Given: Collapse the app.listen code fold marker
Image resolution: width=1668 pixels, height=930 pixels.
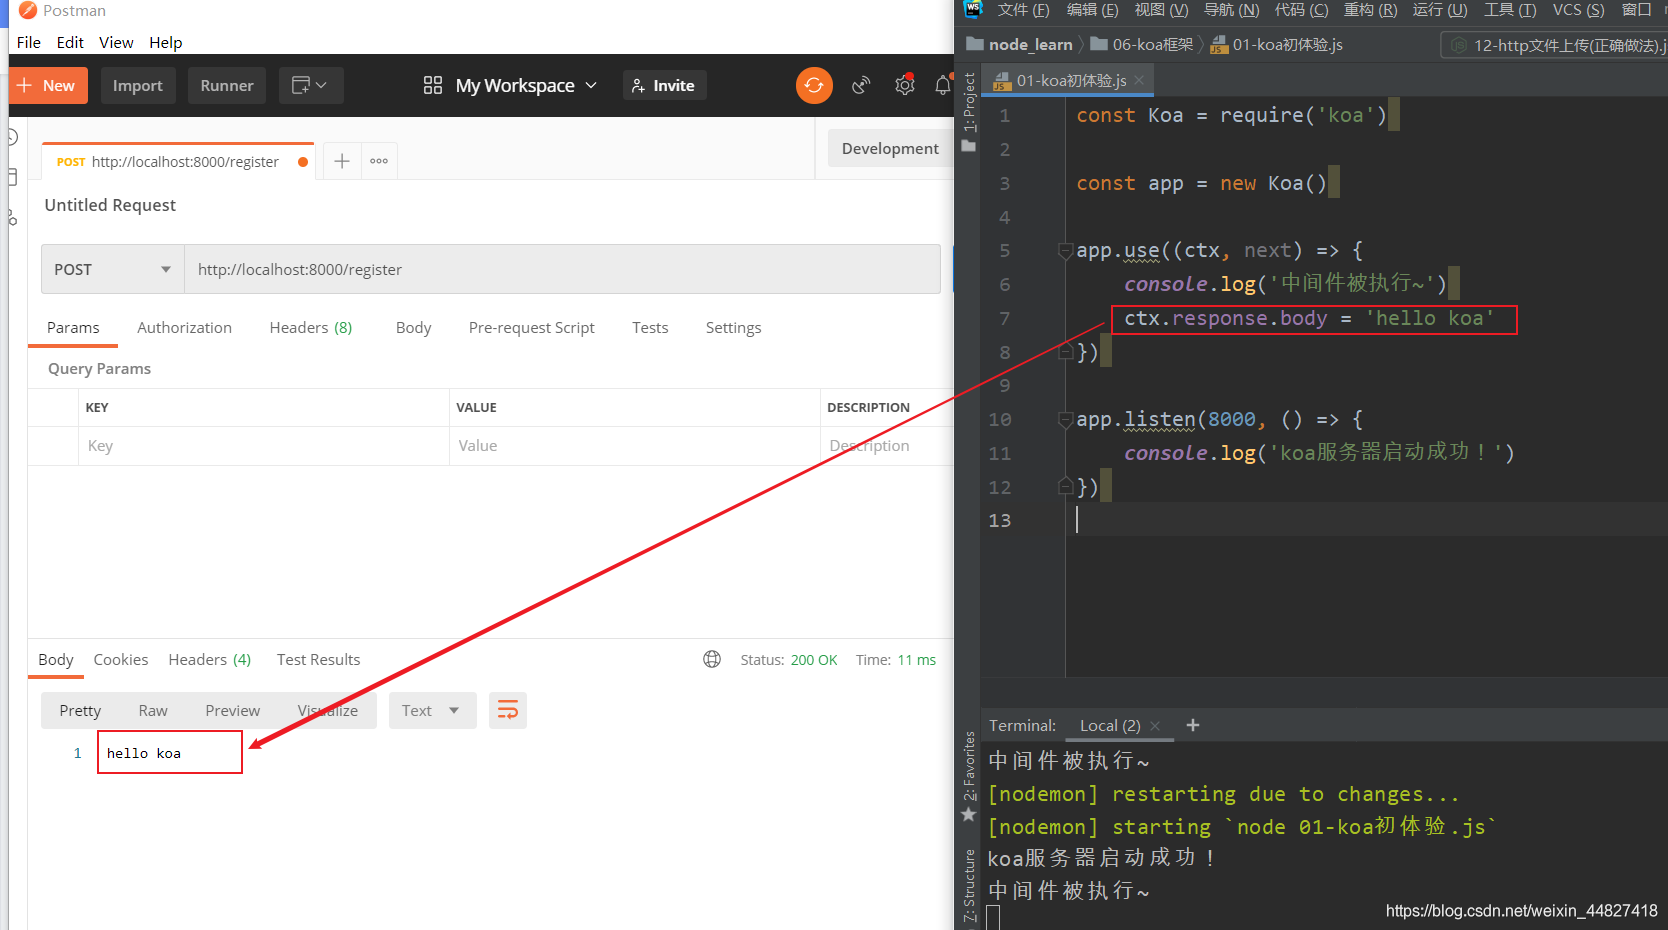Looking at the screenshot, I should point(1065,420).
